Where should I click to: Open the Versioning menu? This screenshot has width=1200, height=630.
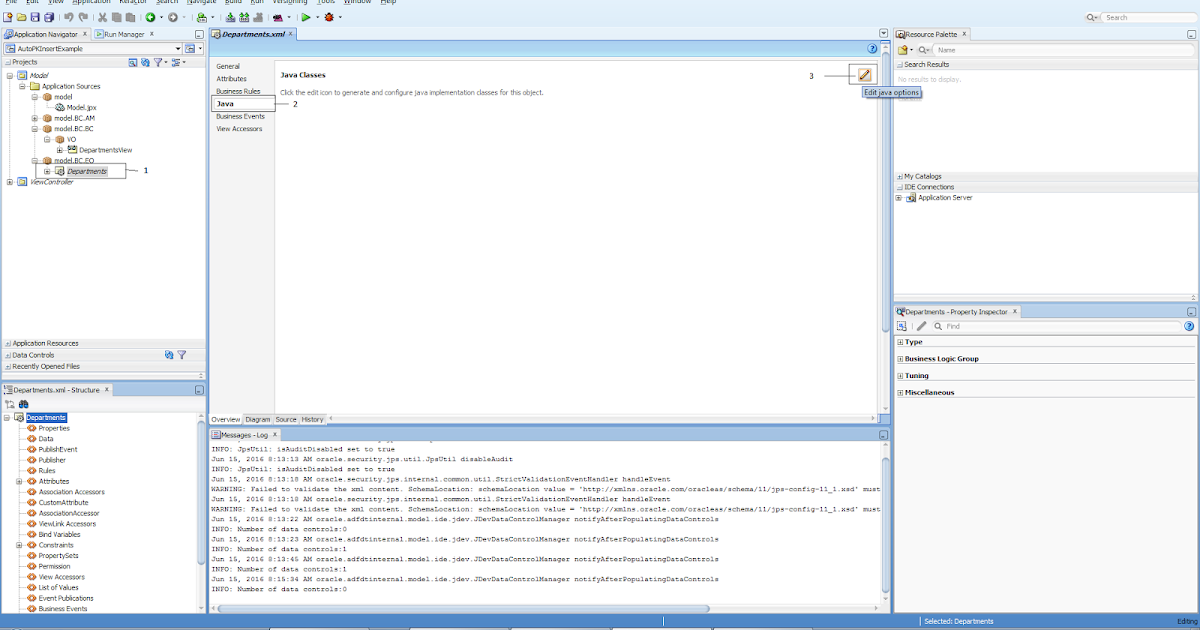(290, 2)
